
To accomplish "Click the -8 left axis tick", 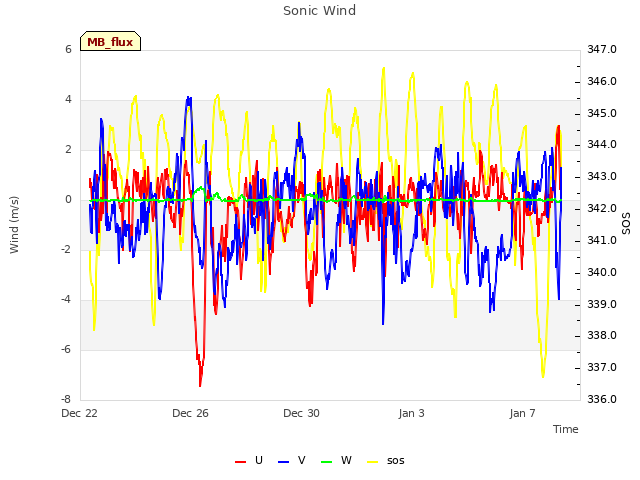I will (x=66, y=399).
